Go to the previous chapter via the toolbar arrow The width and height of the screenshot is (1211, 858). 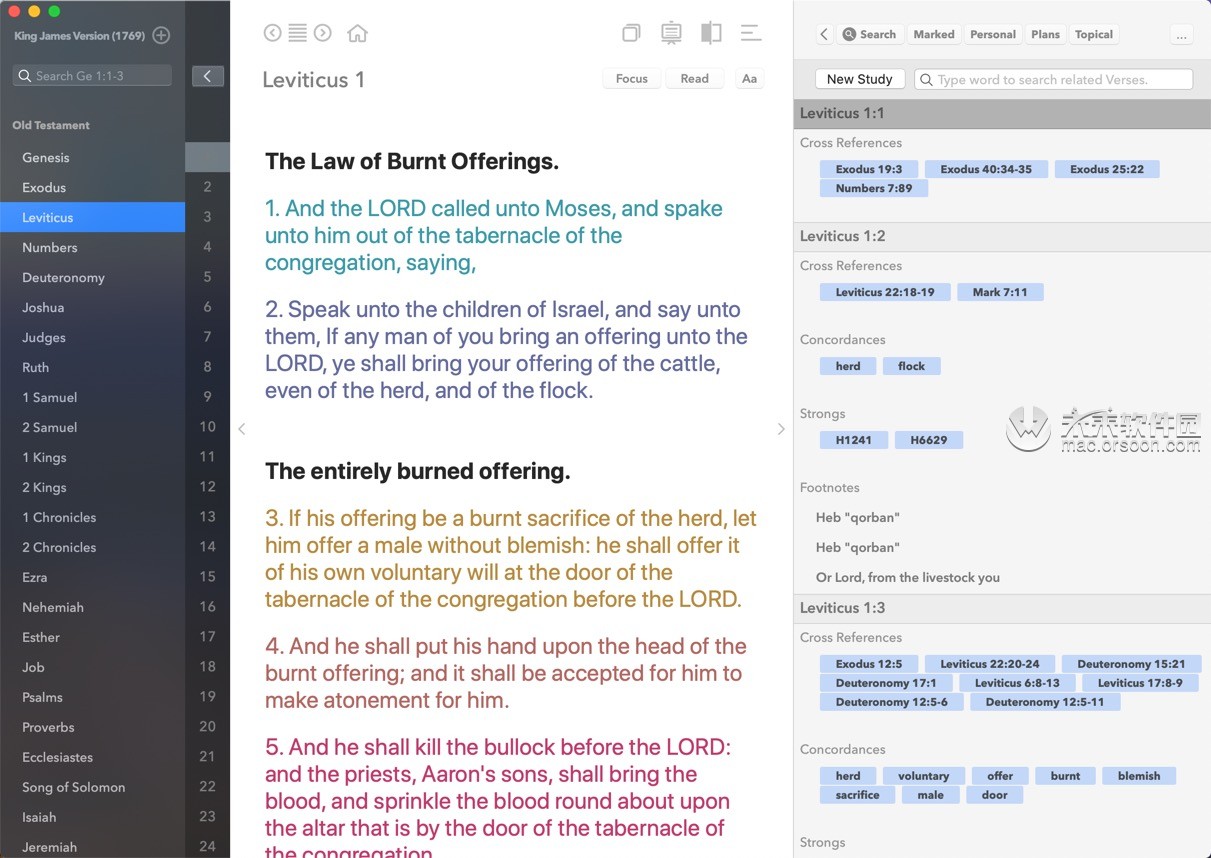pos(272,33)
